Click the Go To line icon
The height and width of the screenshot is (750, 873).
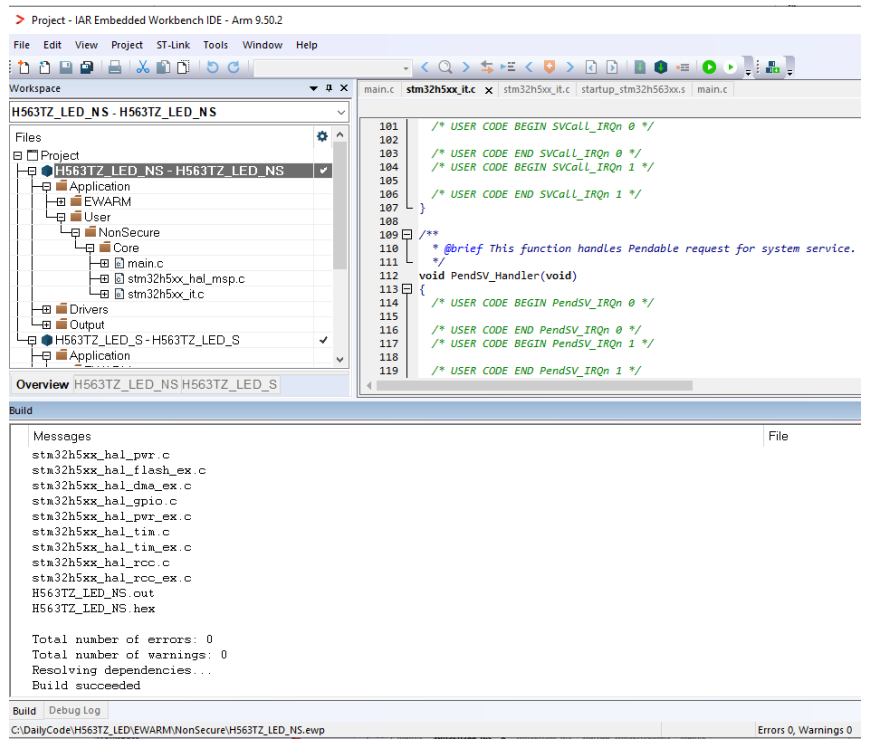(x=508, y=67)
